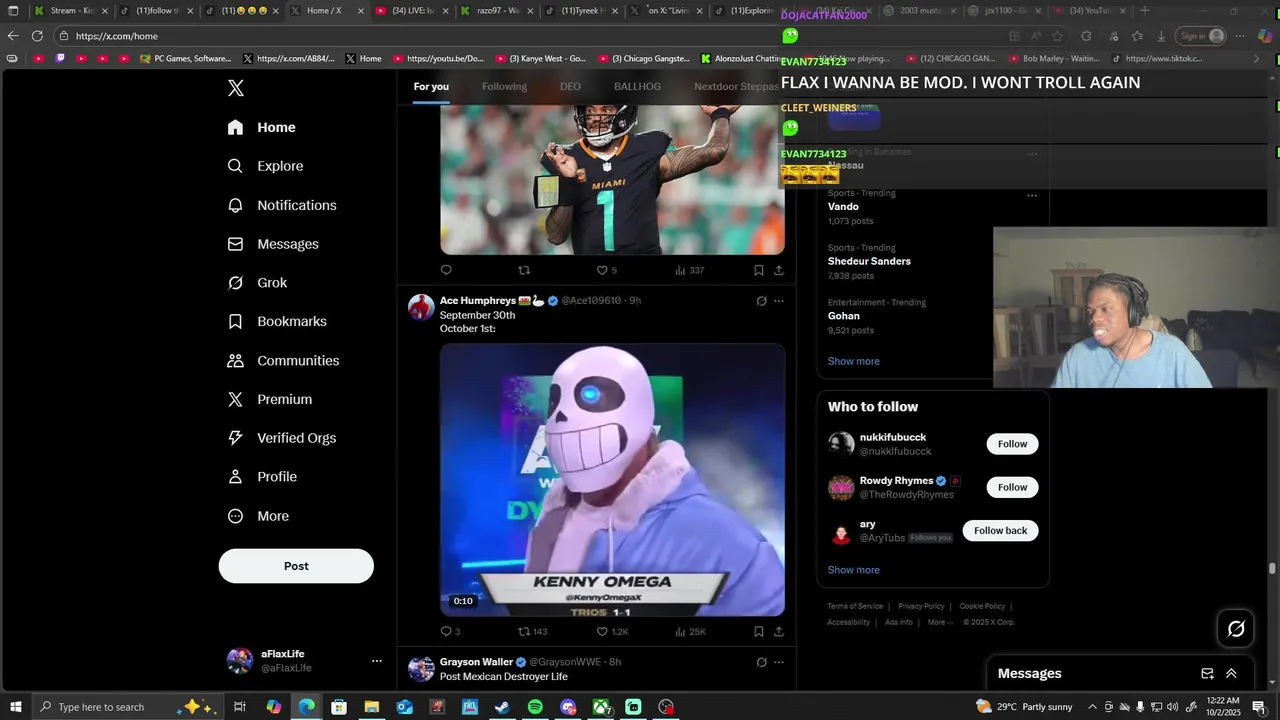Screen dimensions: 1280x720
Task: Reply to Ace Humphreys post with 3 replies
Action: [450, 632]
